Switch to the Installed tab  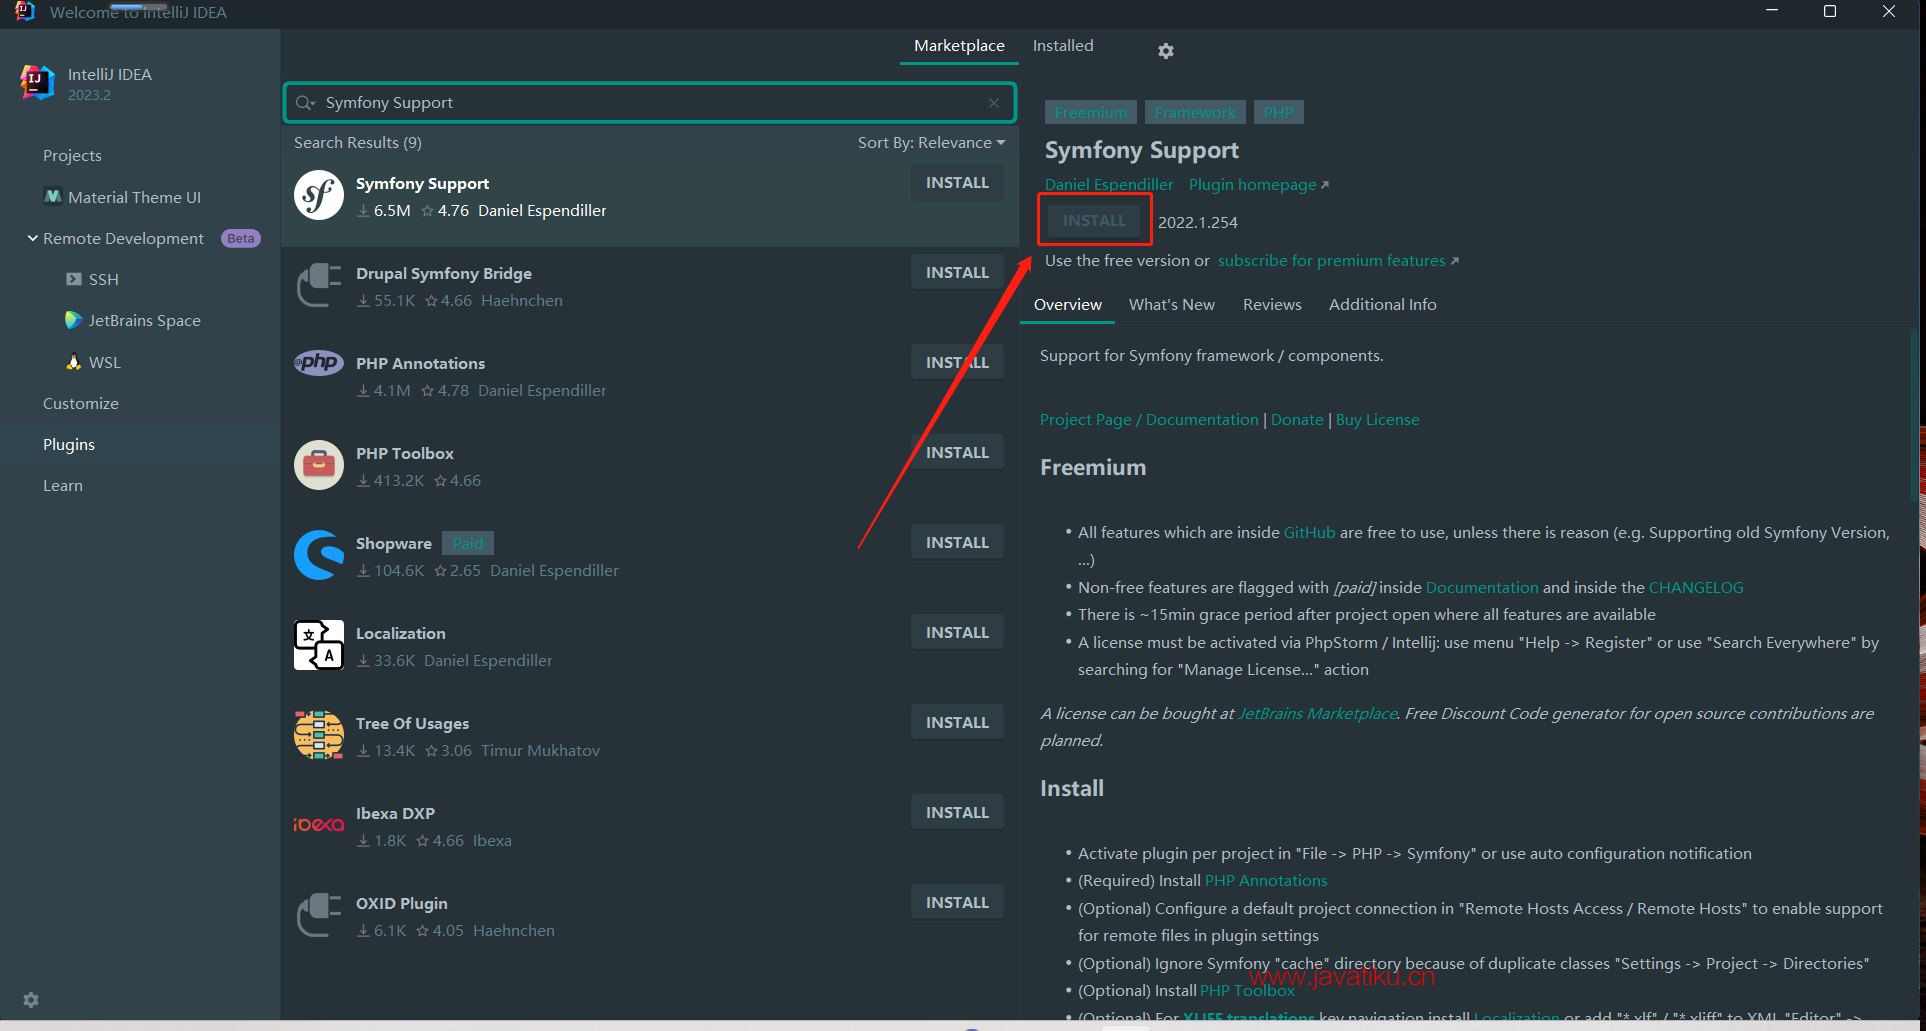click(1062, 46)
